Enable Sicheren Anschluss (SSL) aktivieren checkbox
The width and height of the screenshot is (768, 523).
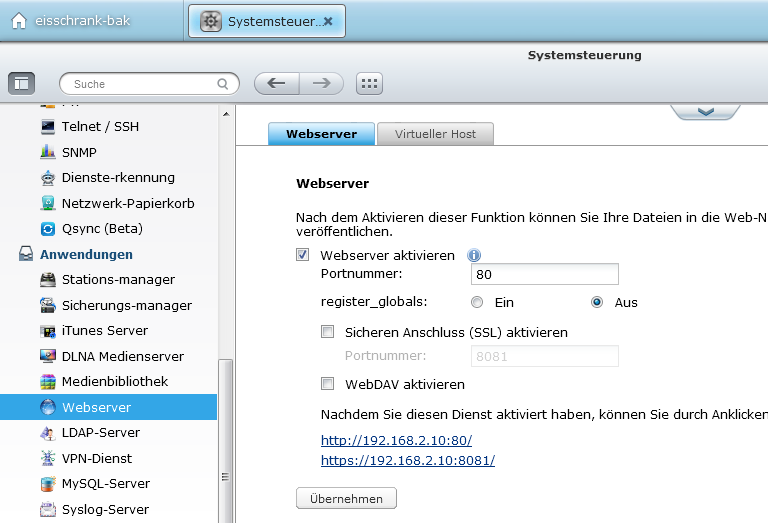[x=328, y=332]
